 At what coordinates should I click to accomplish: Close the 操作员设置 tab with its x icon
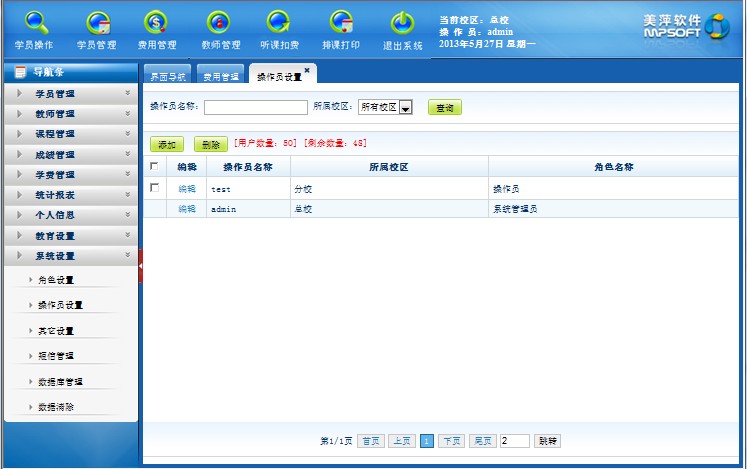307,69
